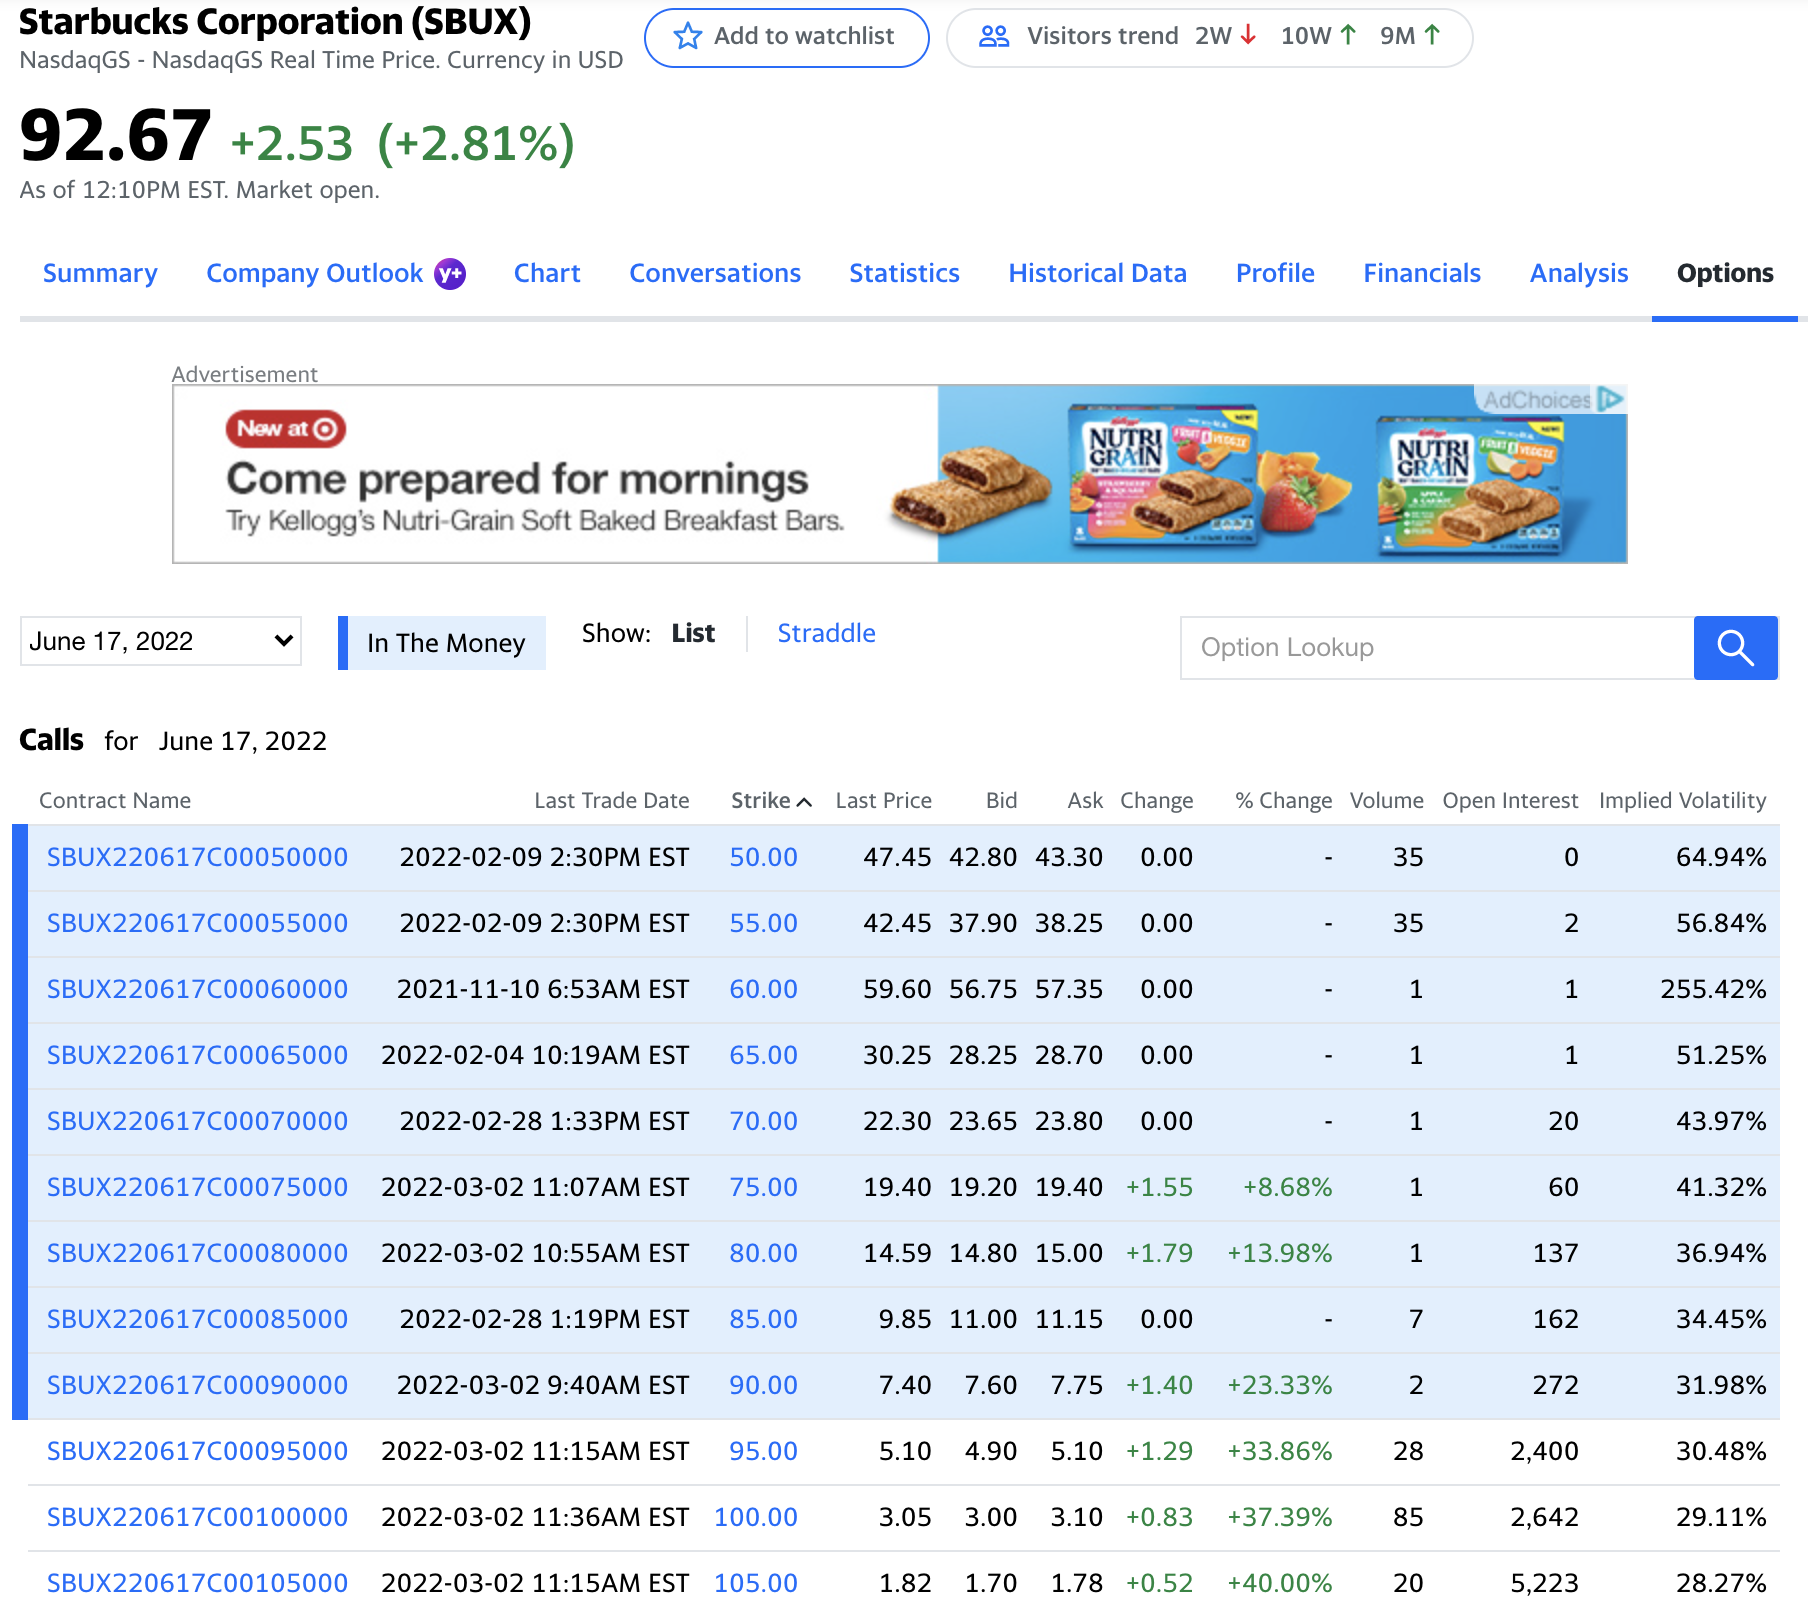Toggle the In The Money filter
The height and width of the screenshot is (1616, 1808).
442,643
